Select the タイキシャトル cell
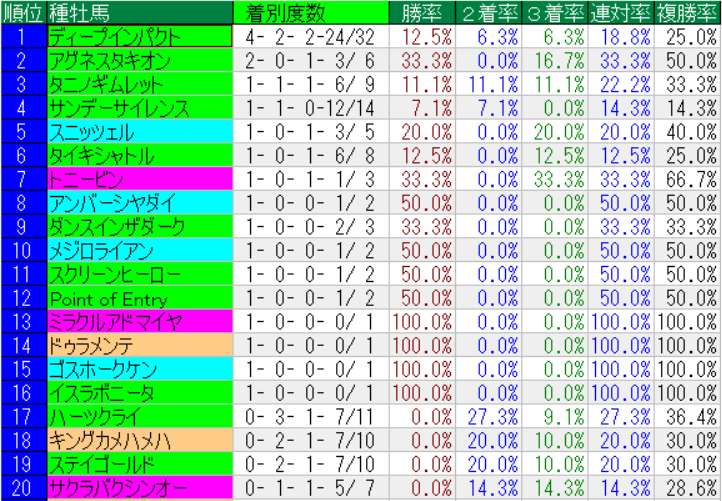Screen dimensions: 722x501 tap(140, 155)
